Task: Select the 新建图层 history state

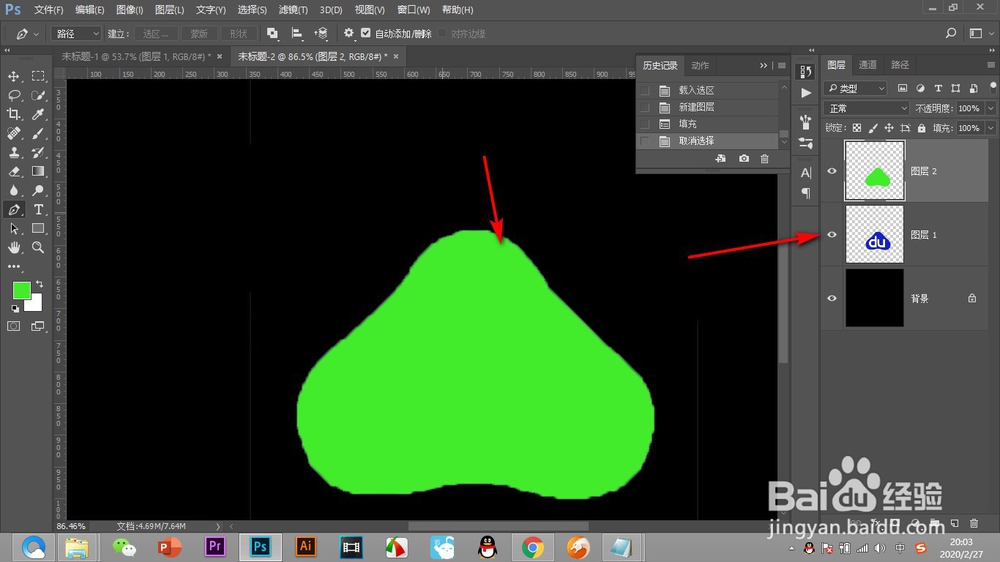Action: [x=708, y=107]
